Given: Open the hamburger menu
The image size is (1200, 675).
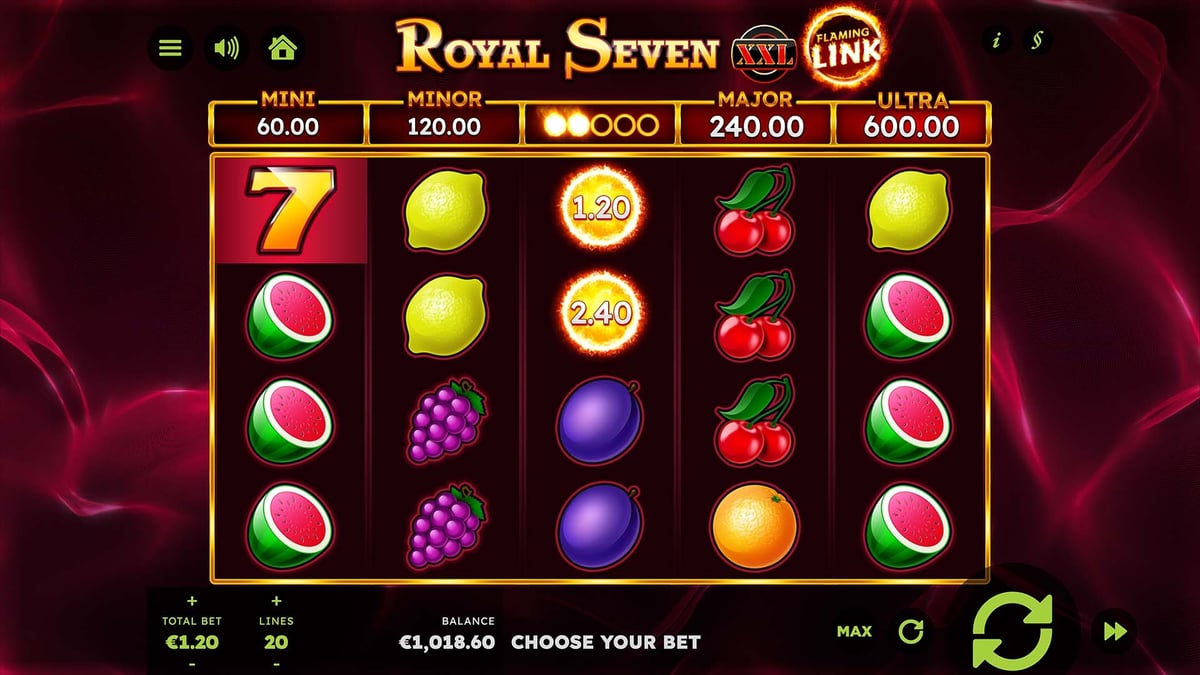Looking at the screenshot, I should 171,48.
